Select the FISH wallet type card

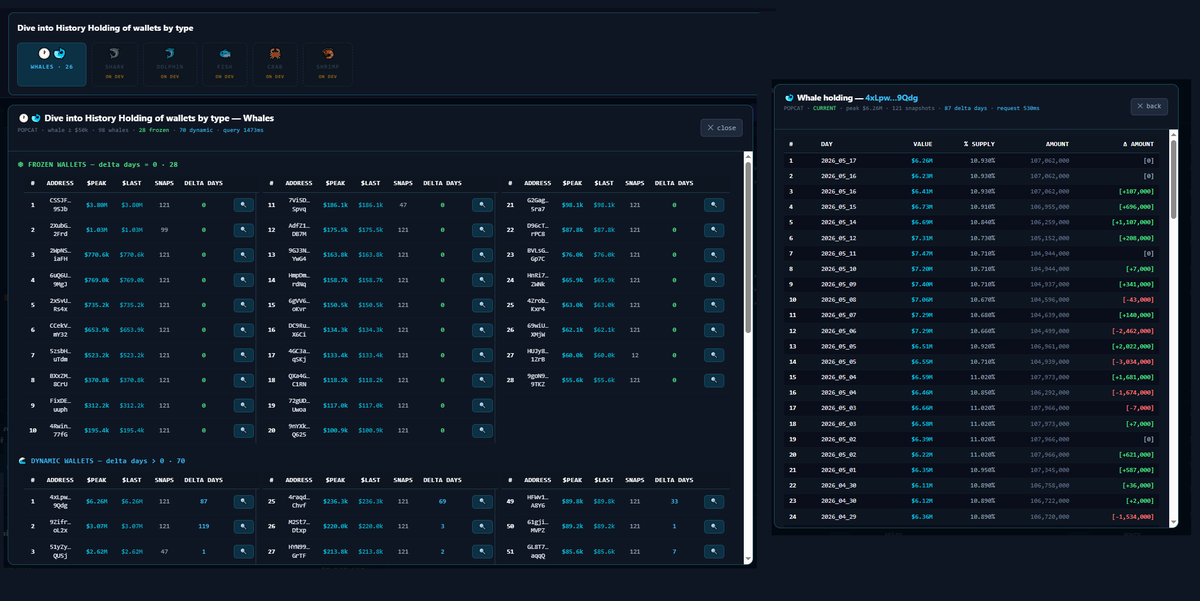coord(224,63)
